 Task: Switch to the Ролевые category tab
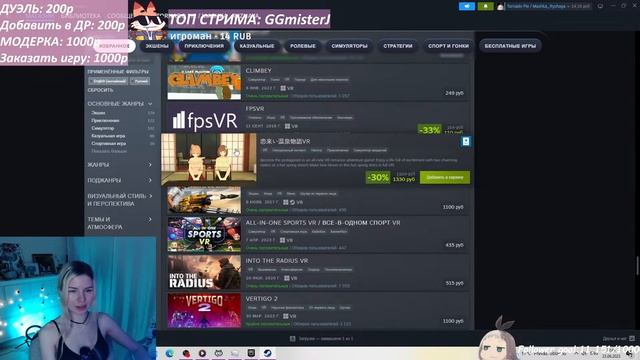coord(302,46)
